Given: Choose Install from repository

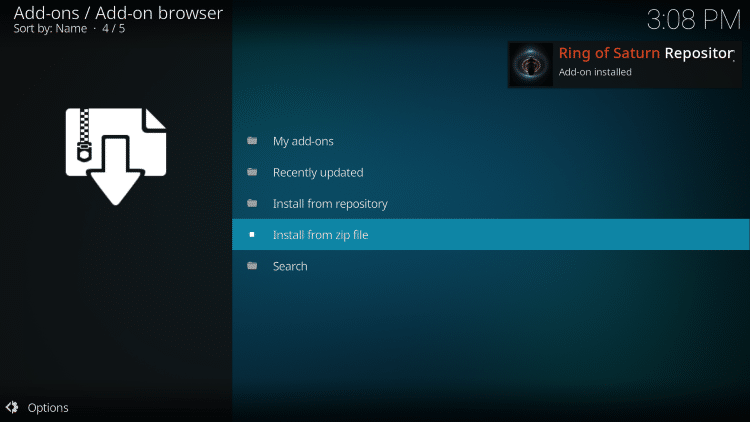Looking at the screenshot, I should pyautogui.click(x=330, y=204).
